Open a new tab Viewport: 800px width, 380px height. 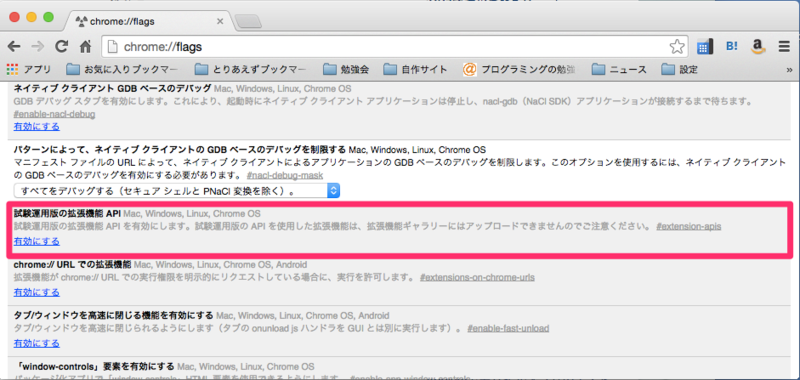coord(248,22)
